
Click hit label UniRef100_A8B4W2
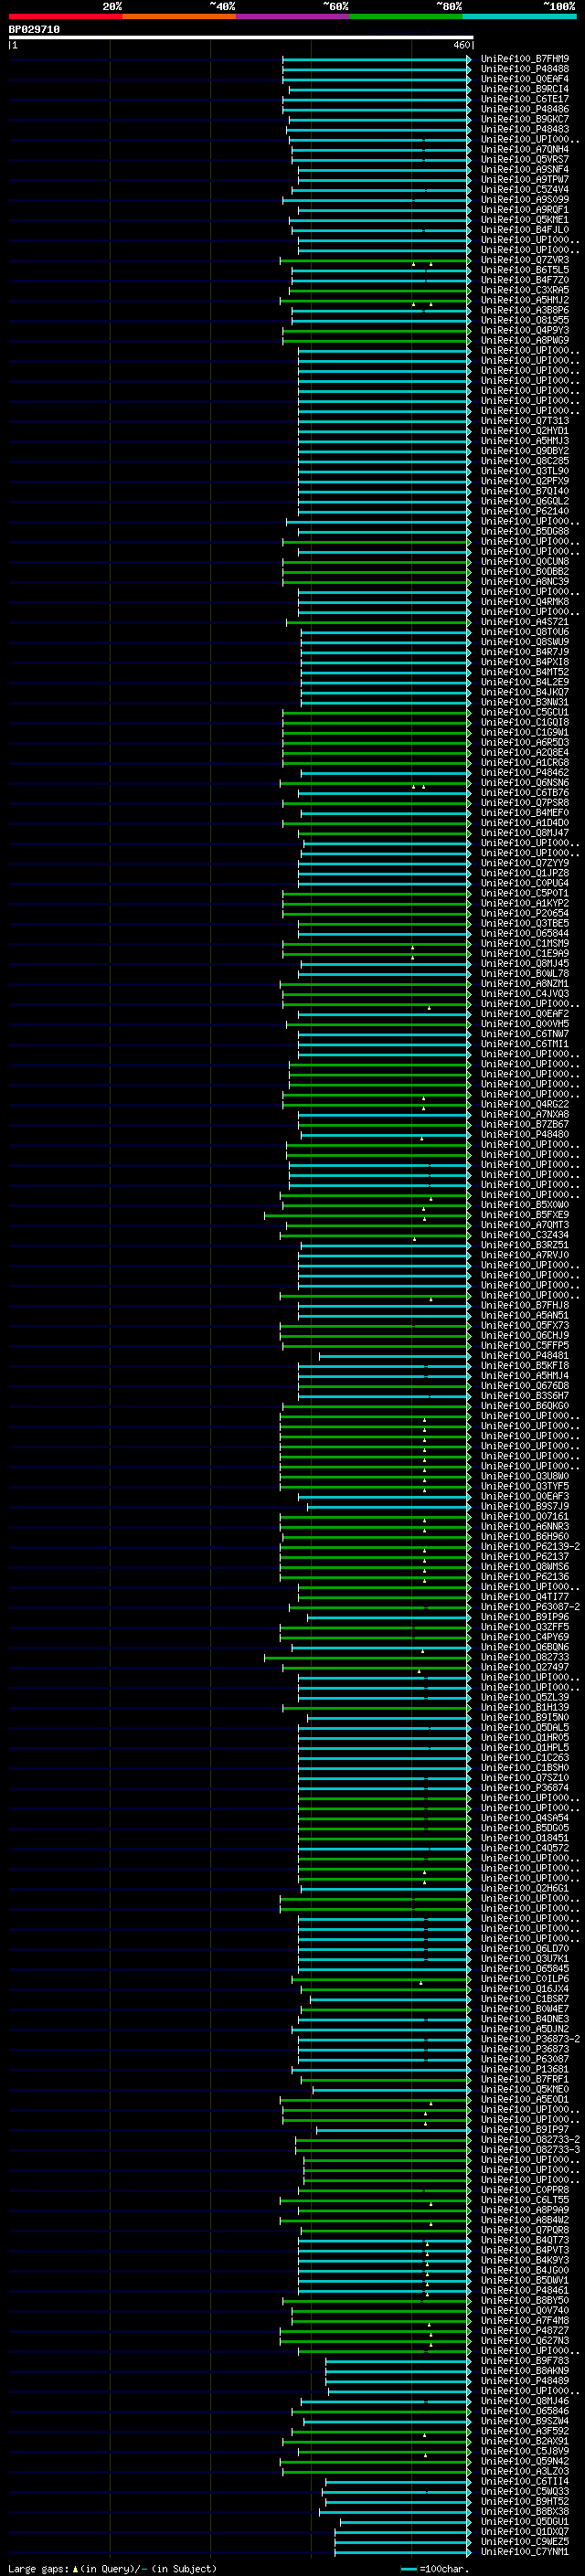(x=524, y=2220)
